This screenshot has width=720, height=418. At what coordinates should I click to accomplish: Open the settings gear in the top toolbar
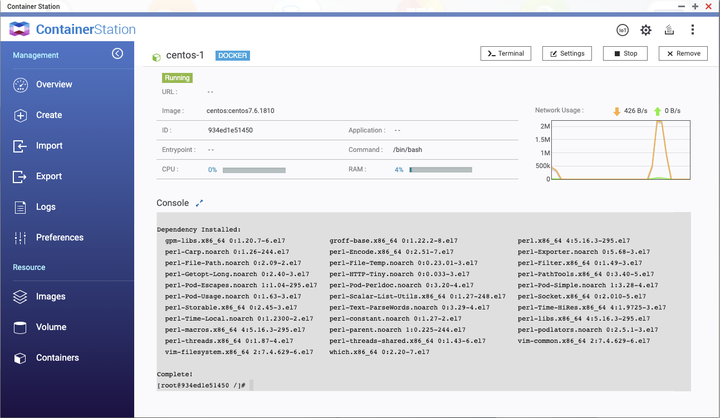click(646, 30)
